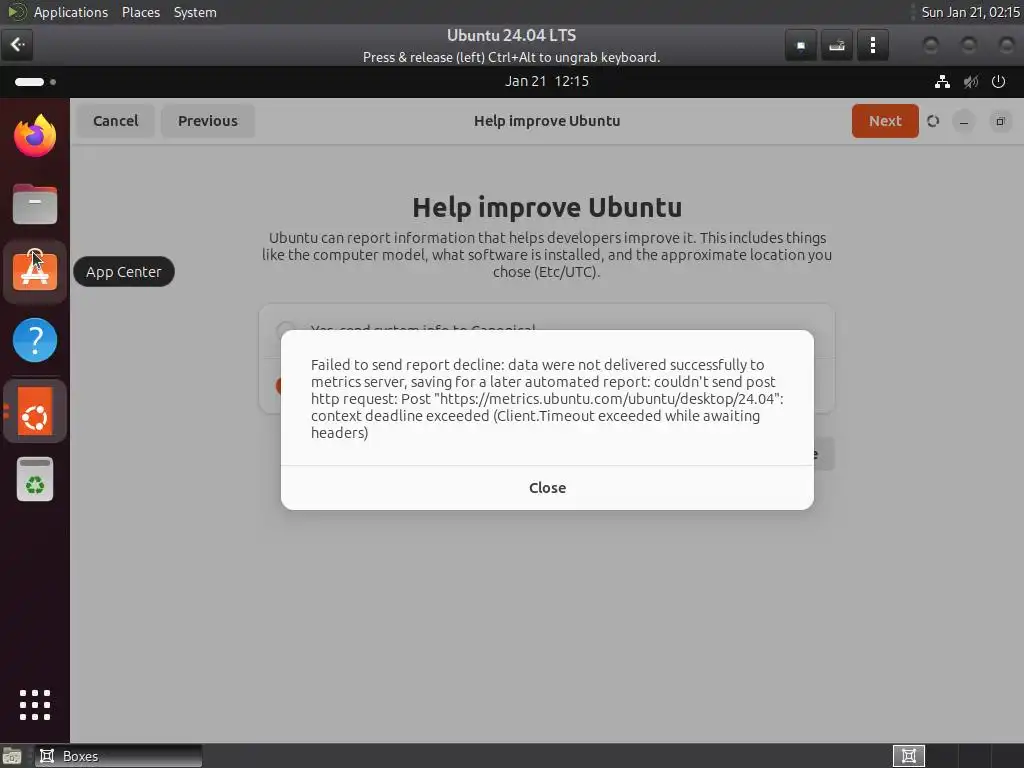Click the Next button in installer header
The width and height of the screenshot is (1024, 768).
click(885, 121)
